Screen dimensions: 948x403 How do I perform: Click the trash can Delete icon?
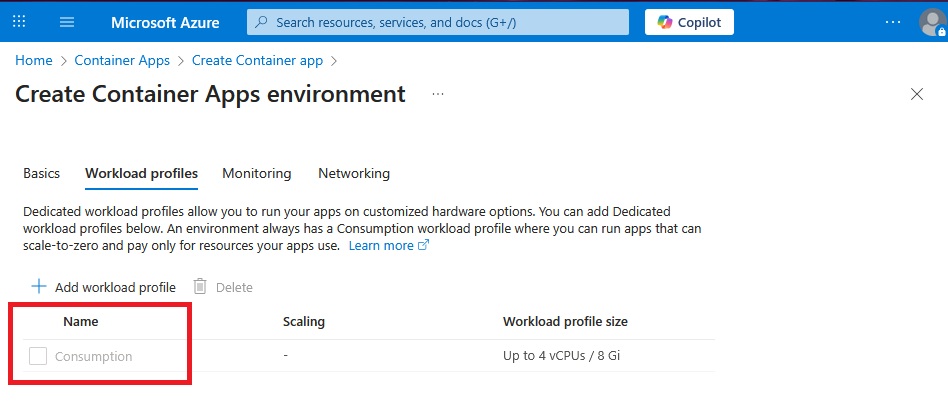200,286
